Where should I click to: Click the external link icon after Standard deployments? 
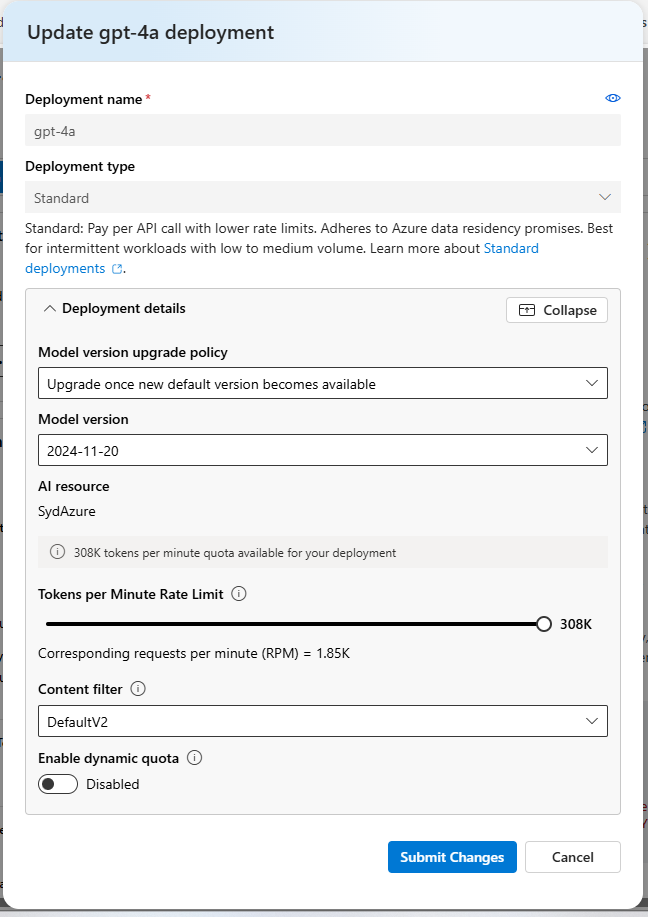[x=116, y=268]
